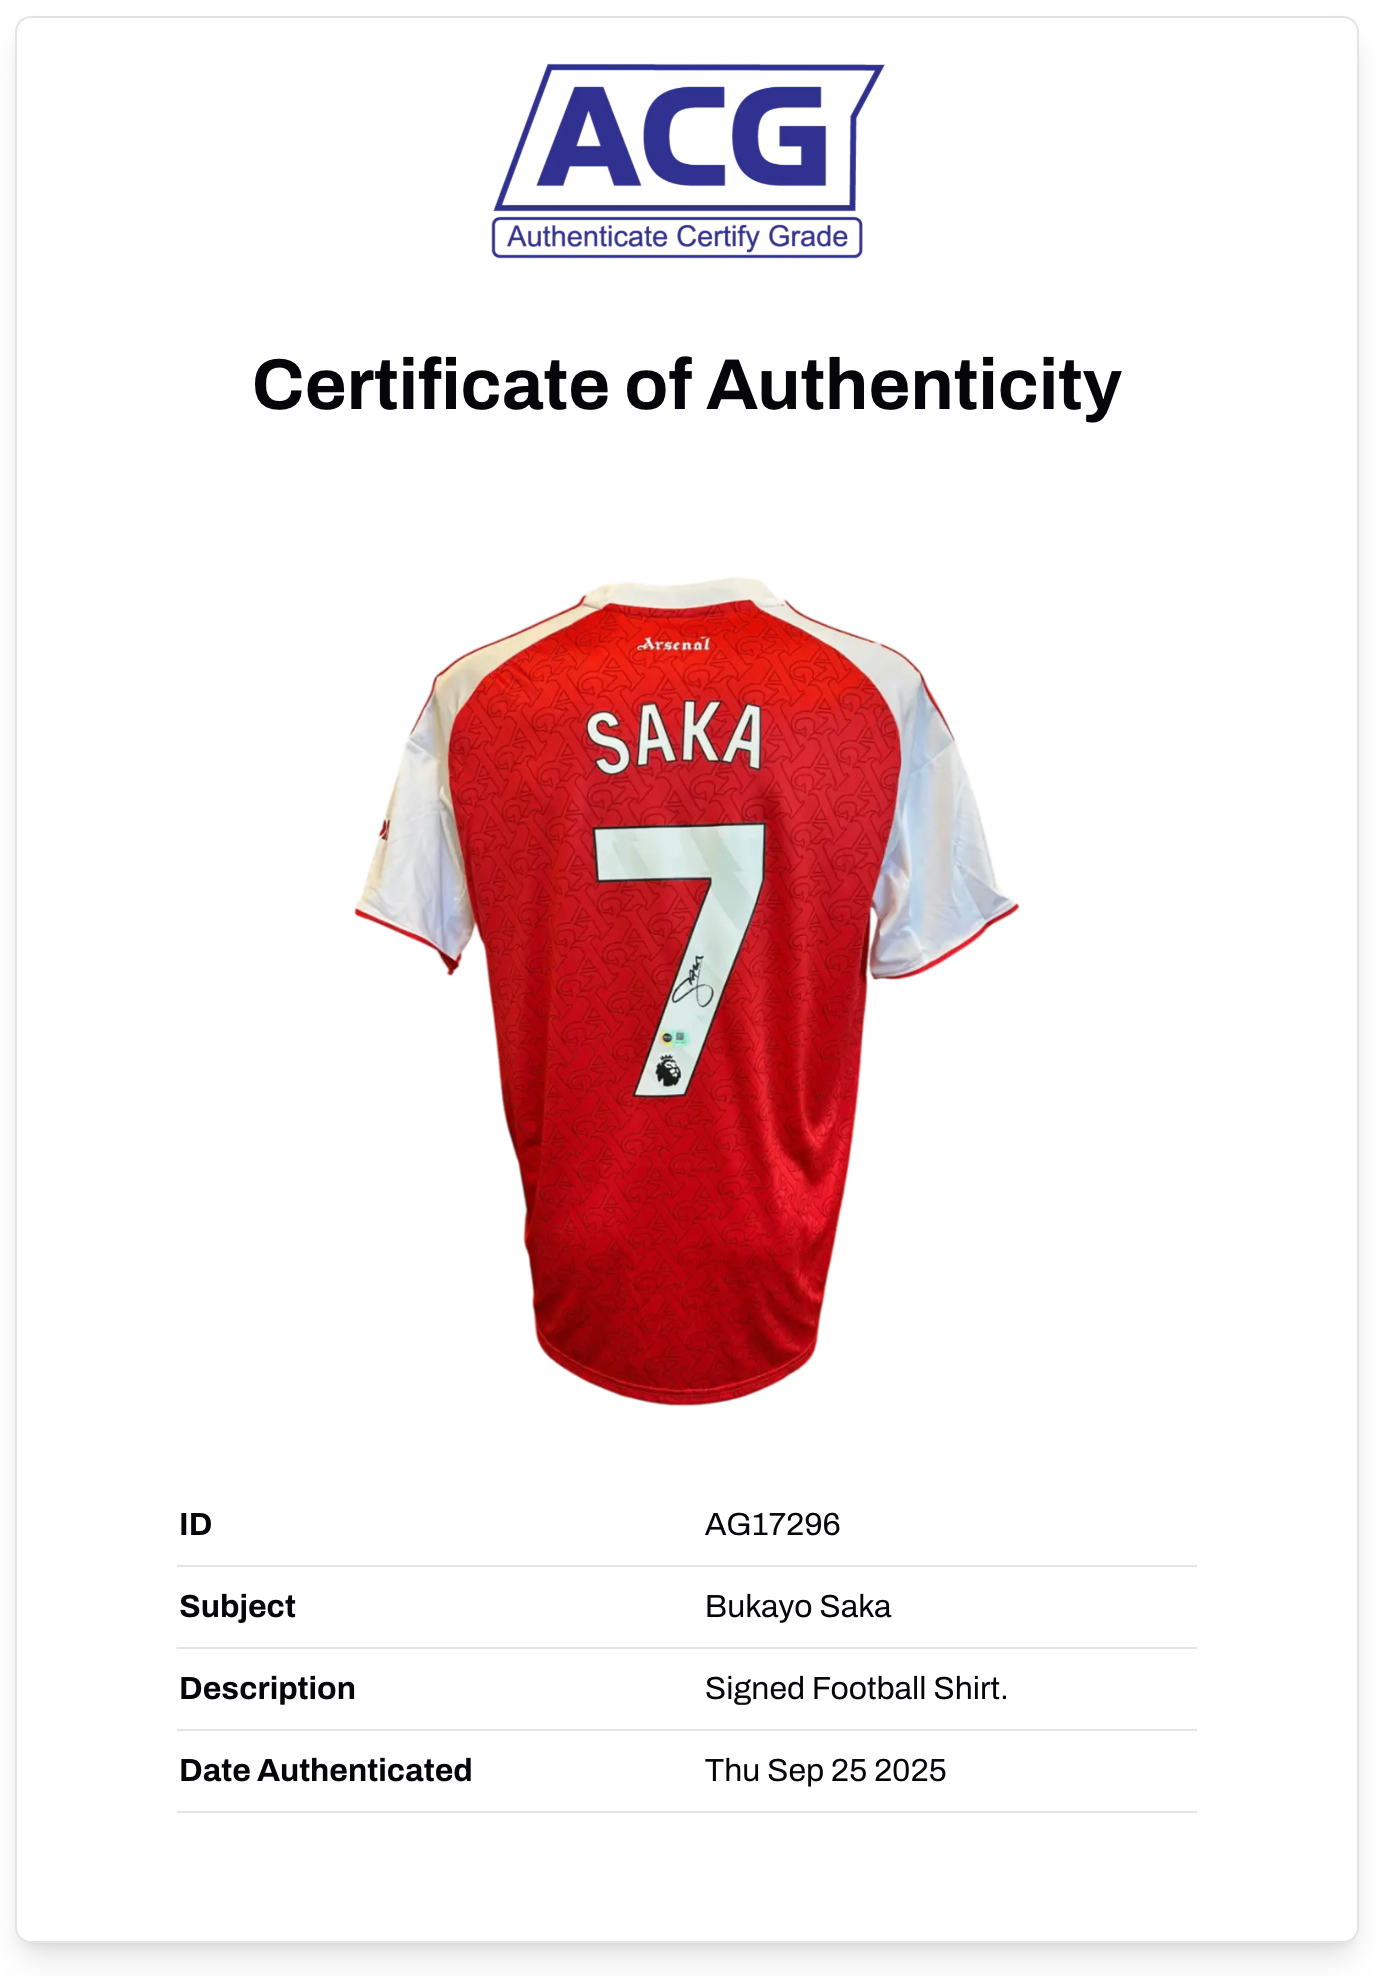Click the Bukayo Saka subject value
Image resolution: width=1380 pixels, height=1976 pixels.
[x=797, y=1606]
